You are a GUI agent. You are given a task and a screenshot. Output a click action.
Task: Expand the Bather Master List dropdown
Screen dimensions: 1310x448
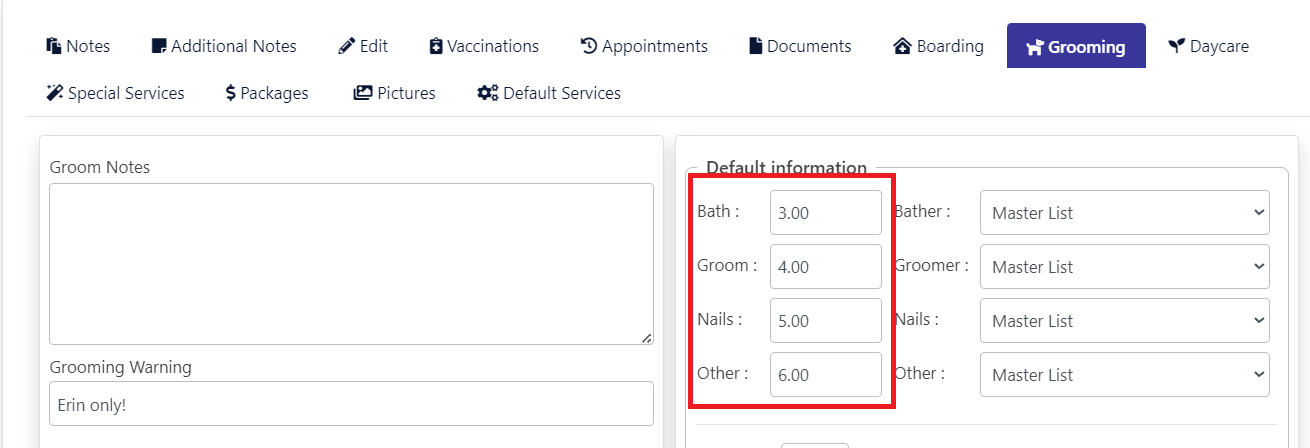(1125, 212)
